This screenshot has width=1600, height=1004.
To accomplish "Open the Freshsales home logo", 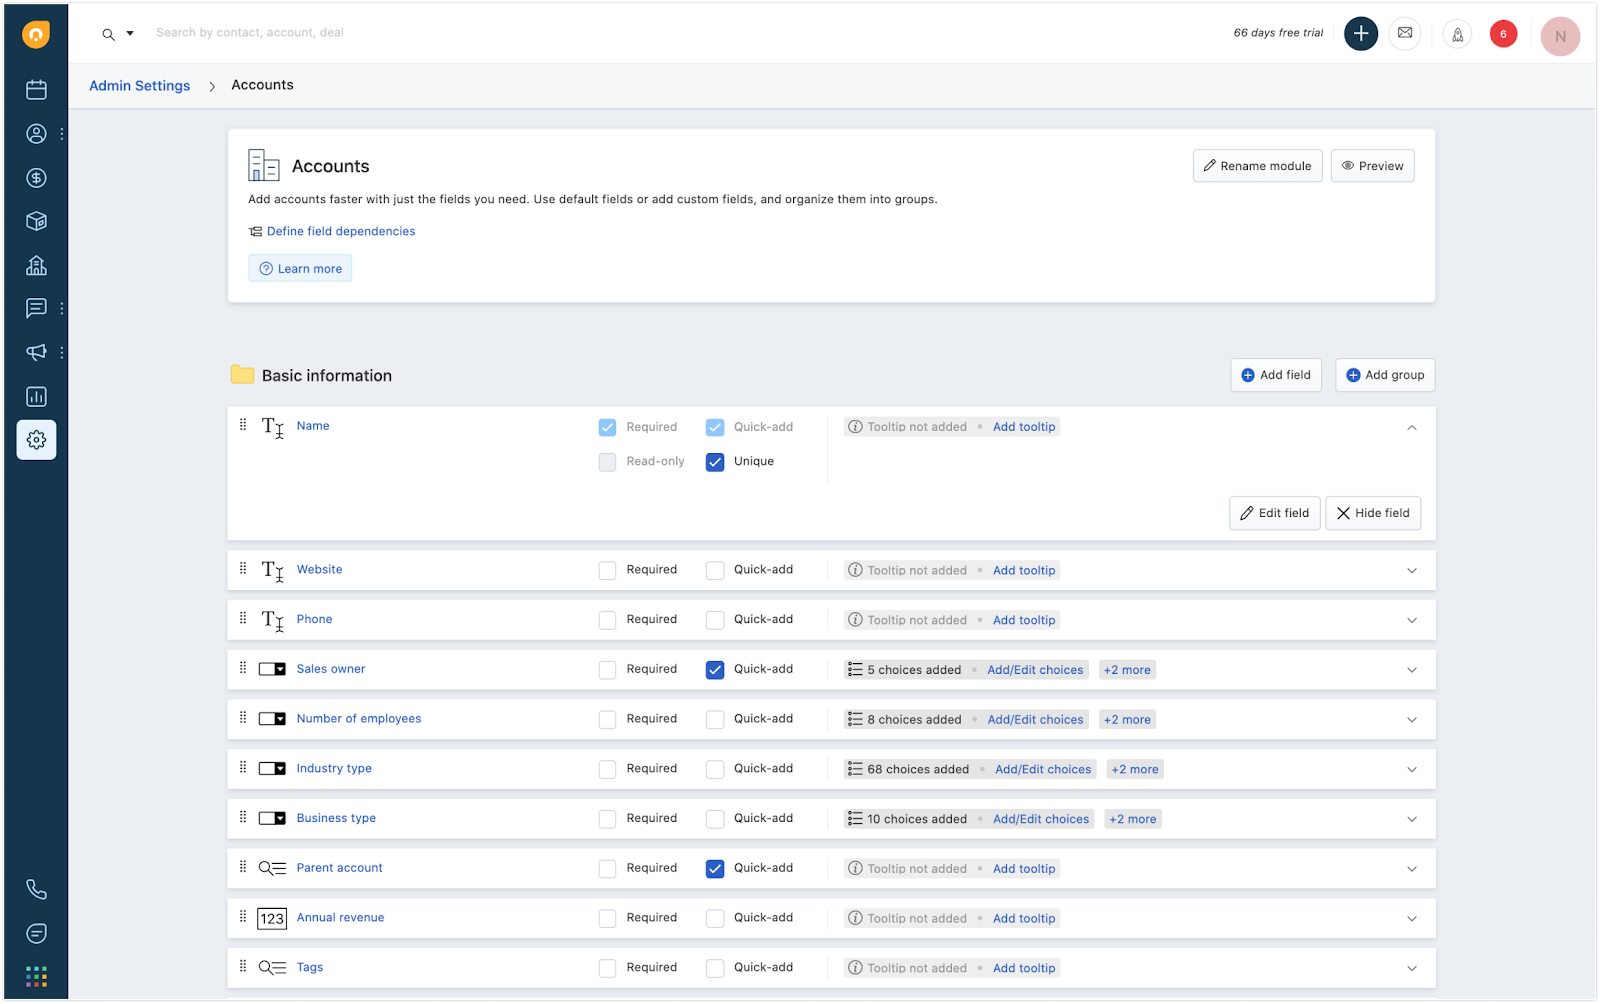I will point(36,34).
